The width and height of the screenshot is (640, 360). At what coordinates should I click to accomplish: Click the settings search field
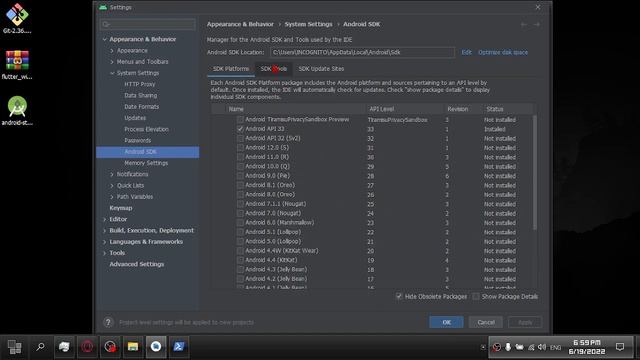point(148,24)
